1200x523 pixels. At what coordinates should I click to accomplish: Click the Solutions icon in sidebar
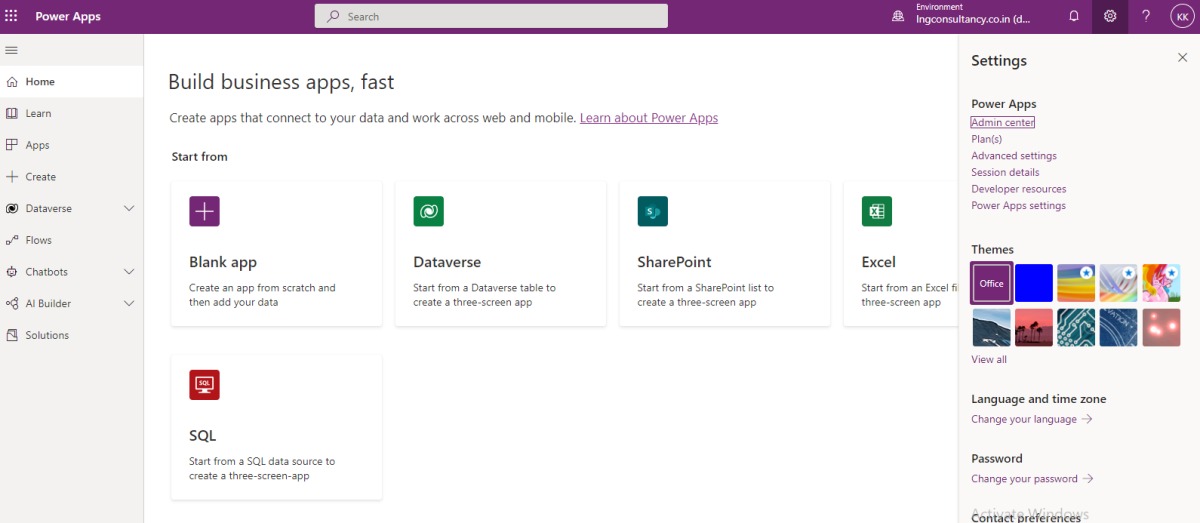(x=12, y=335)
